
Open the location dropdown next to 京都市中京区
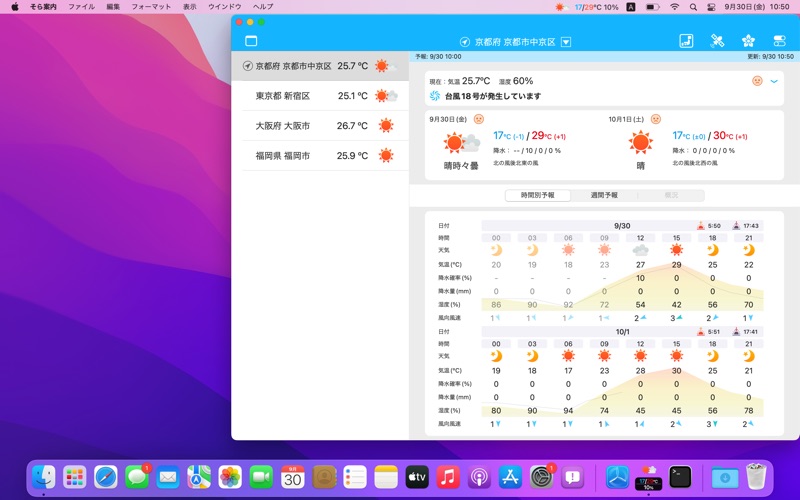(x=566, y=42)
